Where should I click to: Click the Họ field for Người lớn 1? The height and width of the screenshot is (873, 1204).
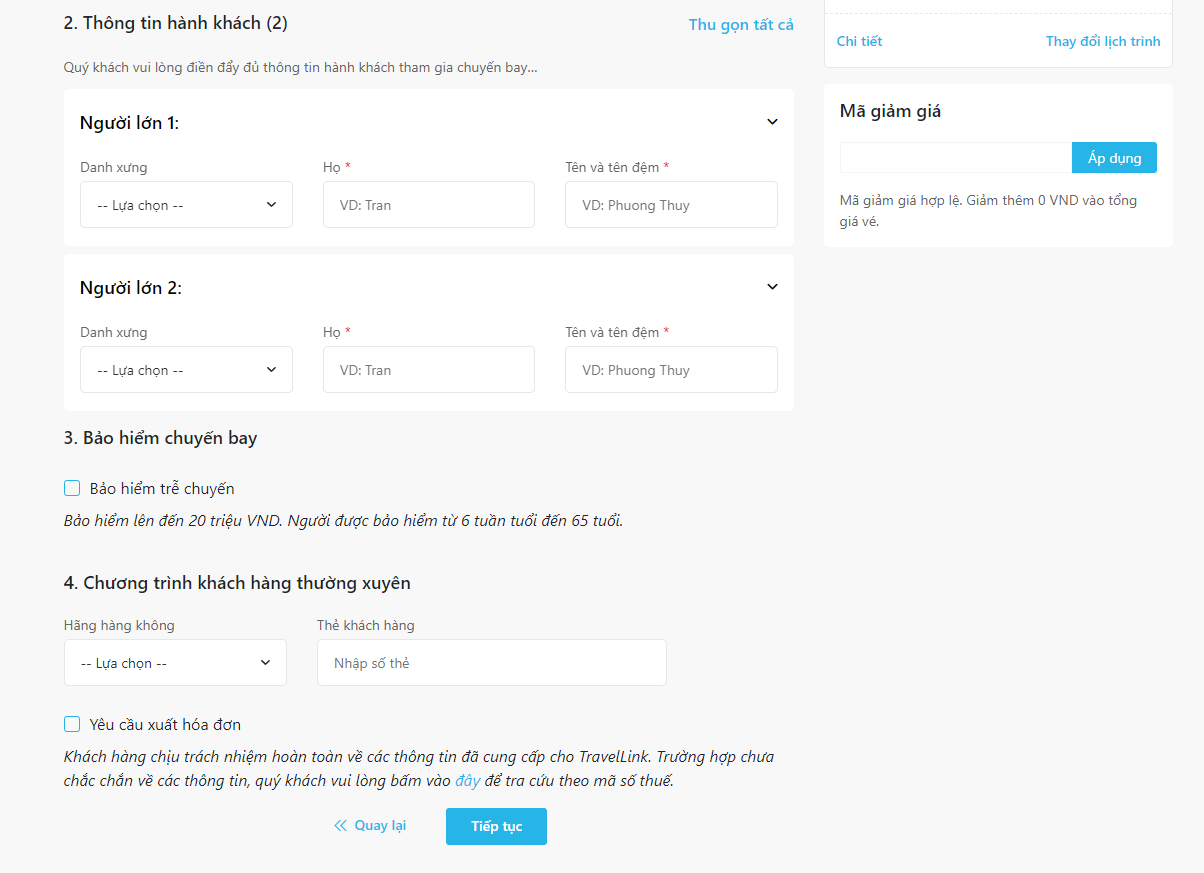[x=428, y=205]
